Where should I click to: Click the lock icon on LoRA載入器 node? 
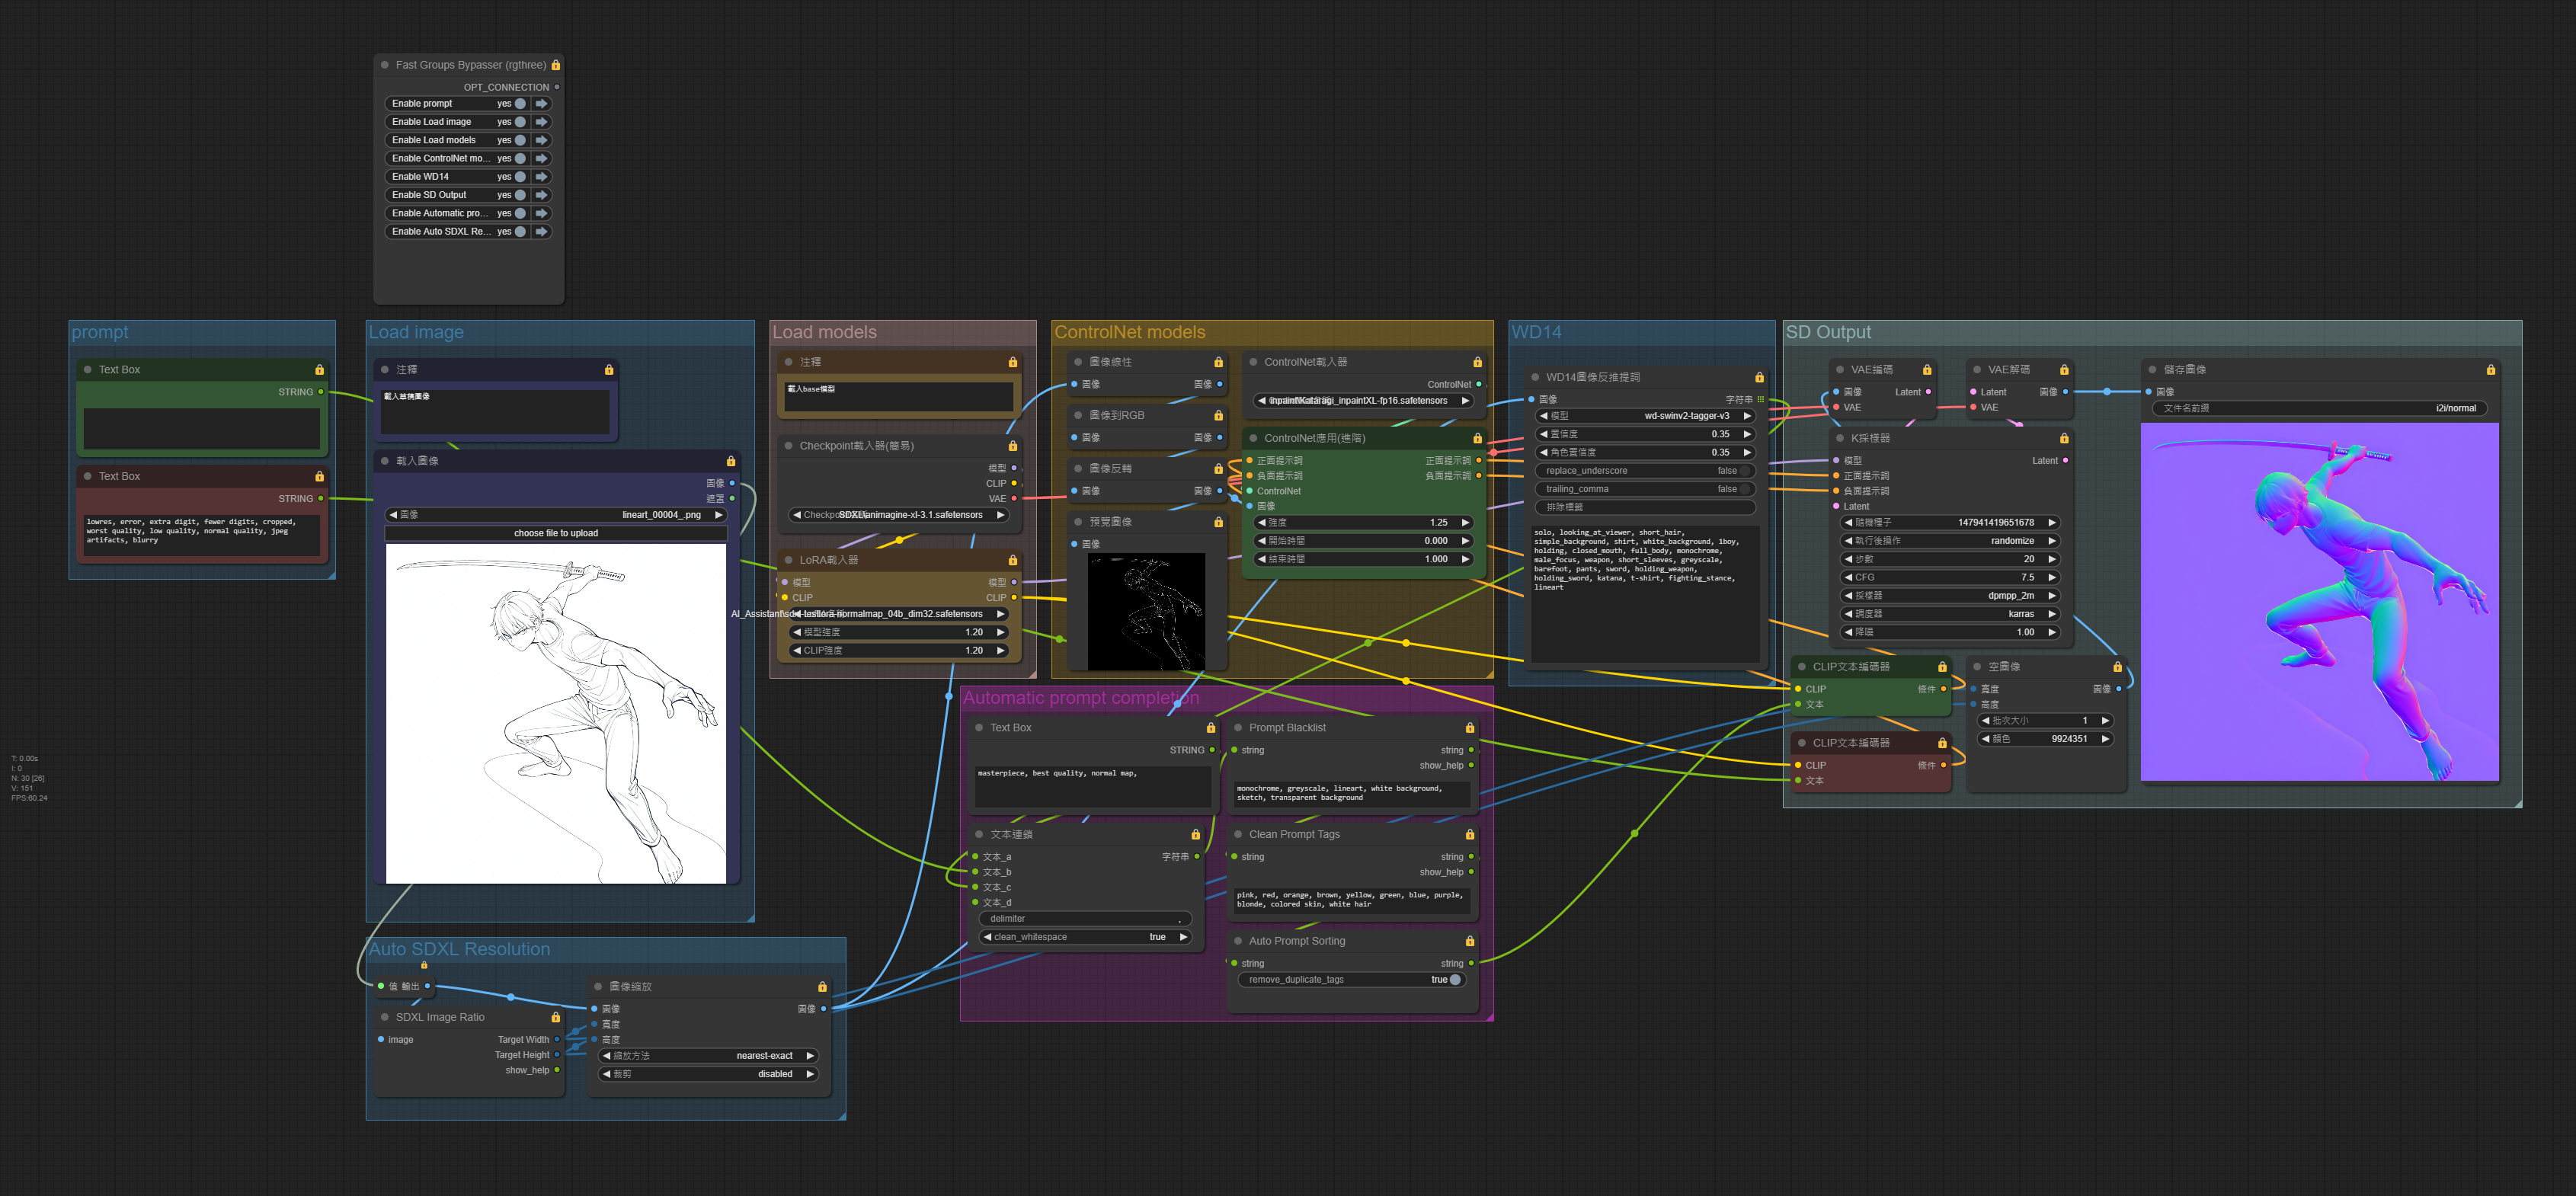[1012, 560]
